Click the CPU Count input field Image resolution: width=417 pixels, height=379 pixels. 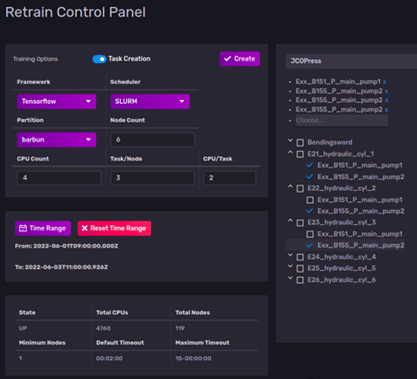(x=59, y=178)
